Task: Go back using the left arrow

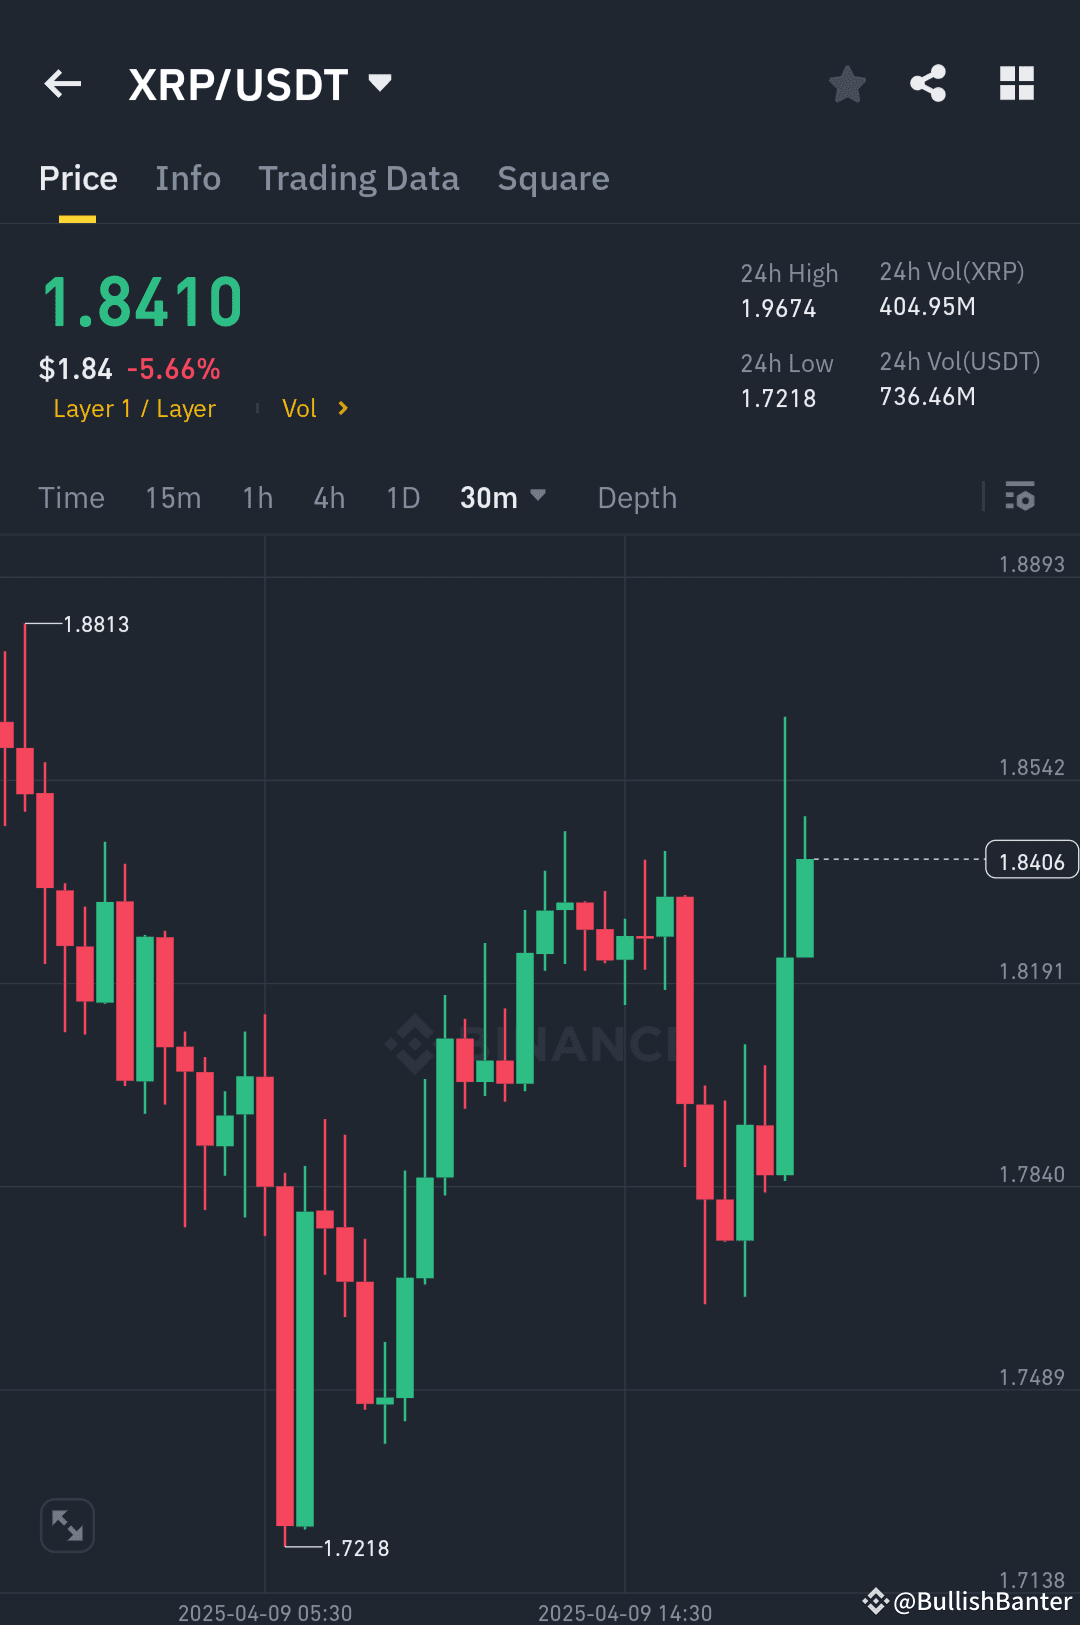Action: pos(62,84)
